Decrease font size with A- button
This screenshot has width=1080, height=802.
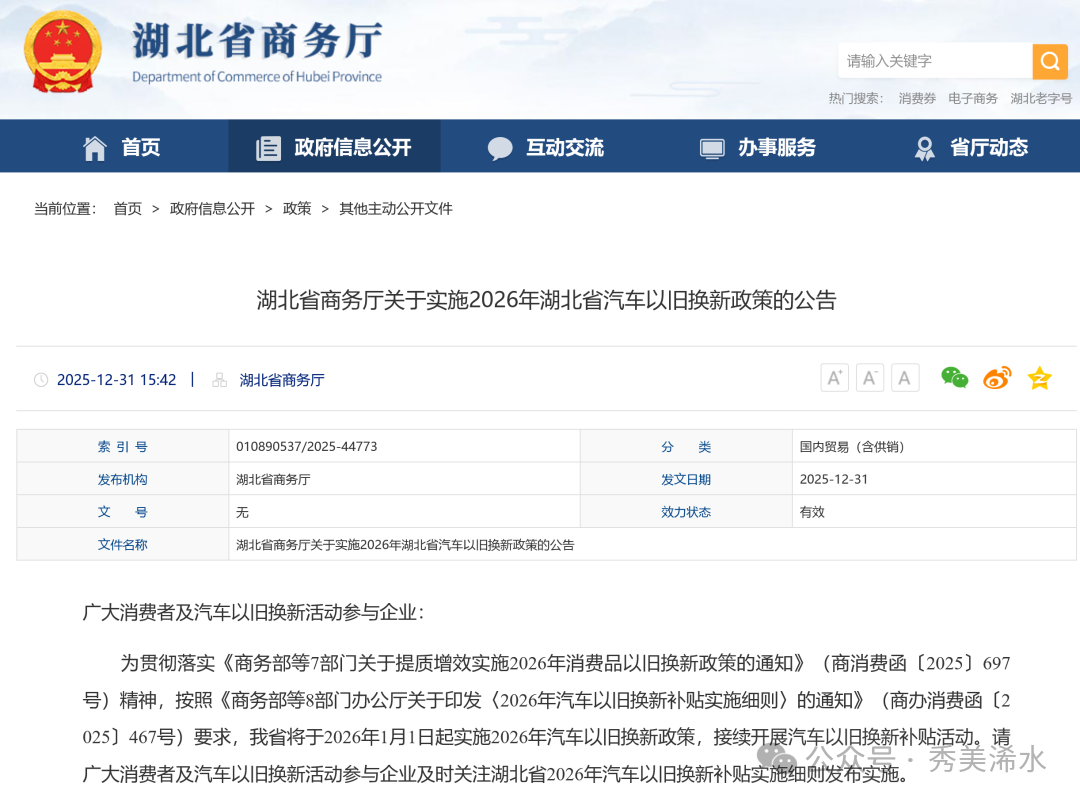tap(870, 378)
